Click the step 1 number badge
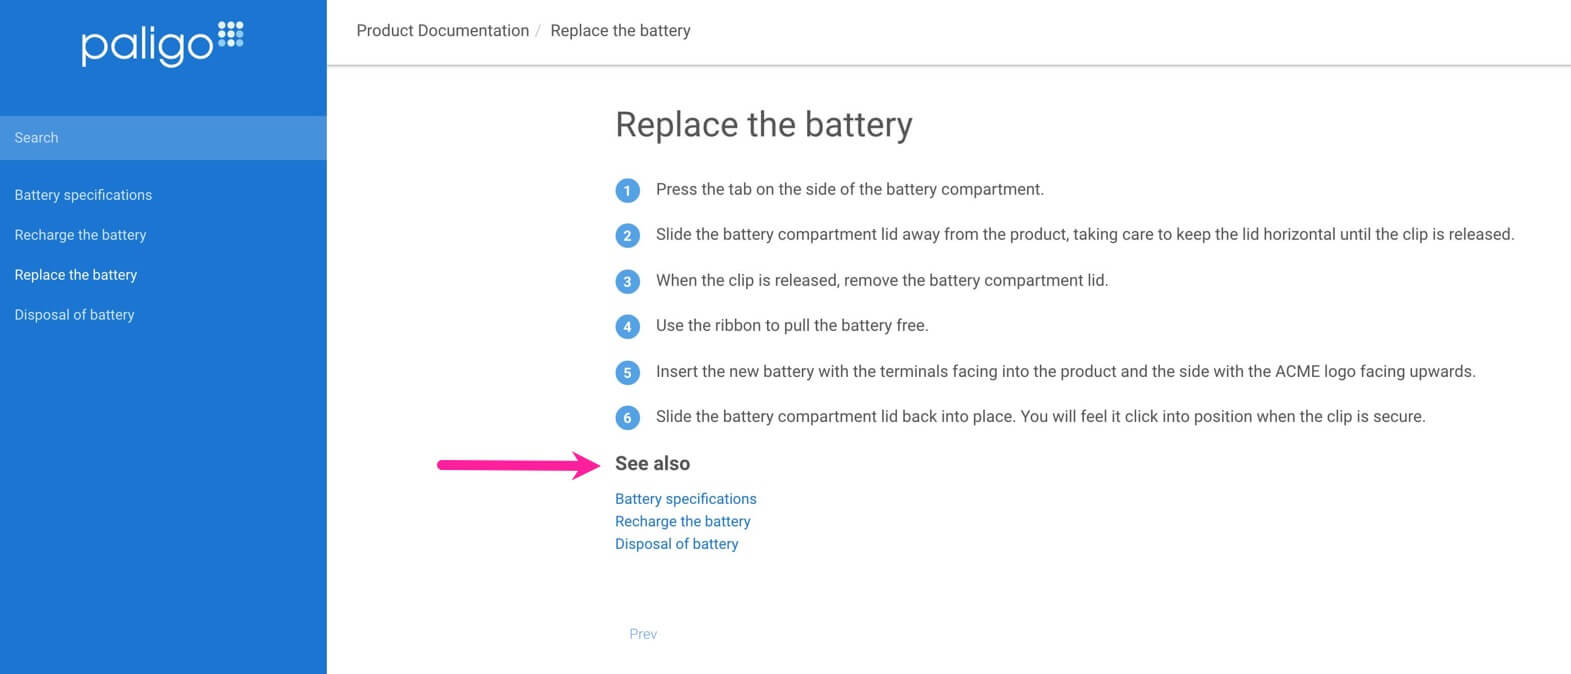Image resolution: width=1571 pixels, height=674 pixels. click(627, 190)
